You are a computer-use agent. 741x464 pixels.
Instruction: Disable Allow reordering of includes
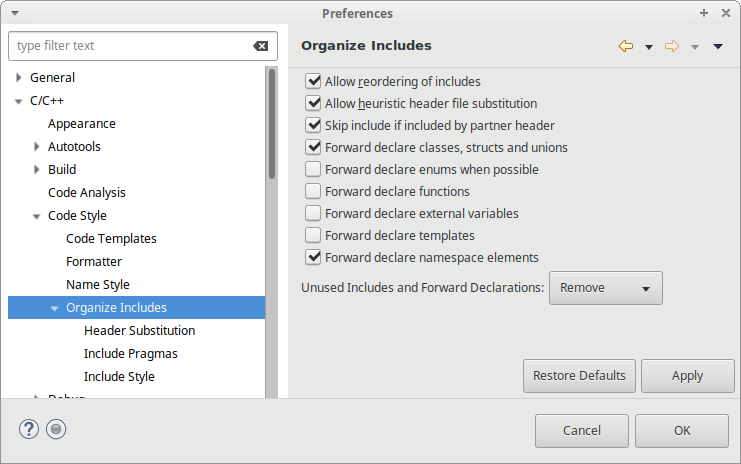314,81
